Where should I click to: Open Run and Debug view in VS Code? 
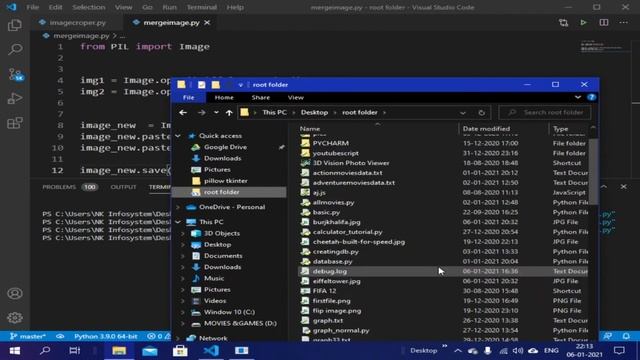[15, 98]
